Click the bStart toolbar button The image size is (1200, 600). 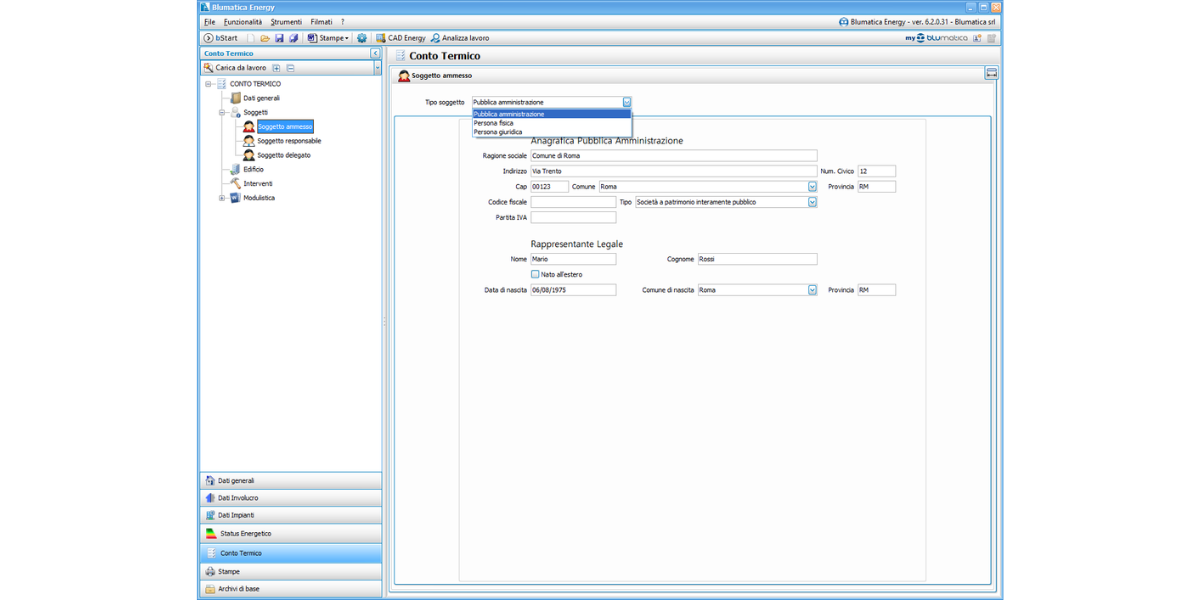pos(220,38)
